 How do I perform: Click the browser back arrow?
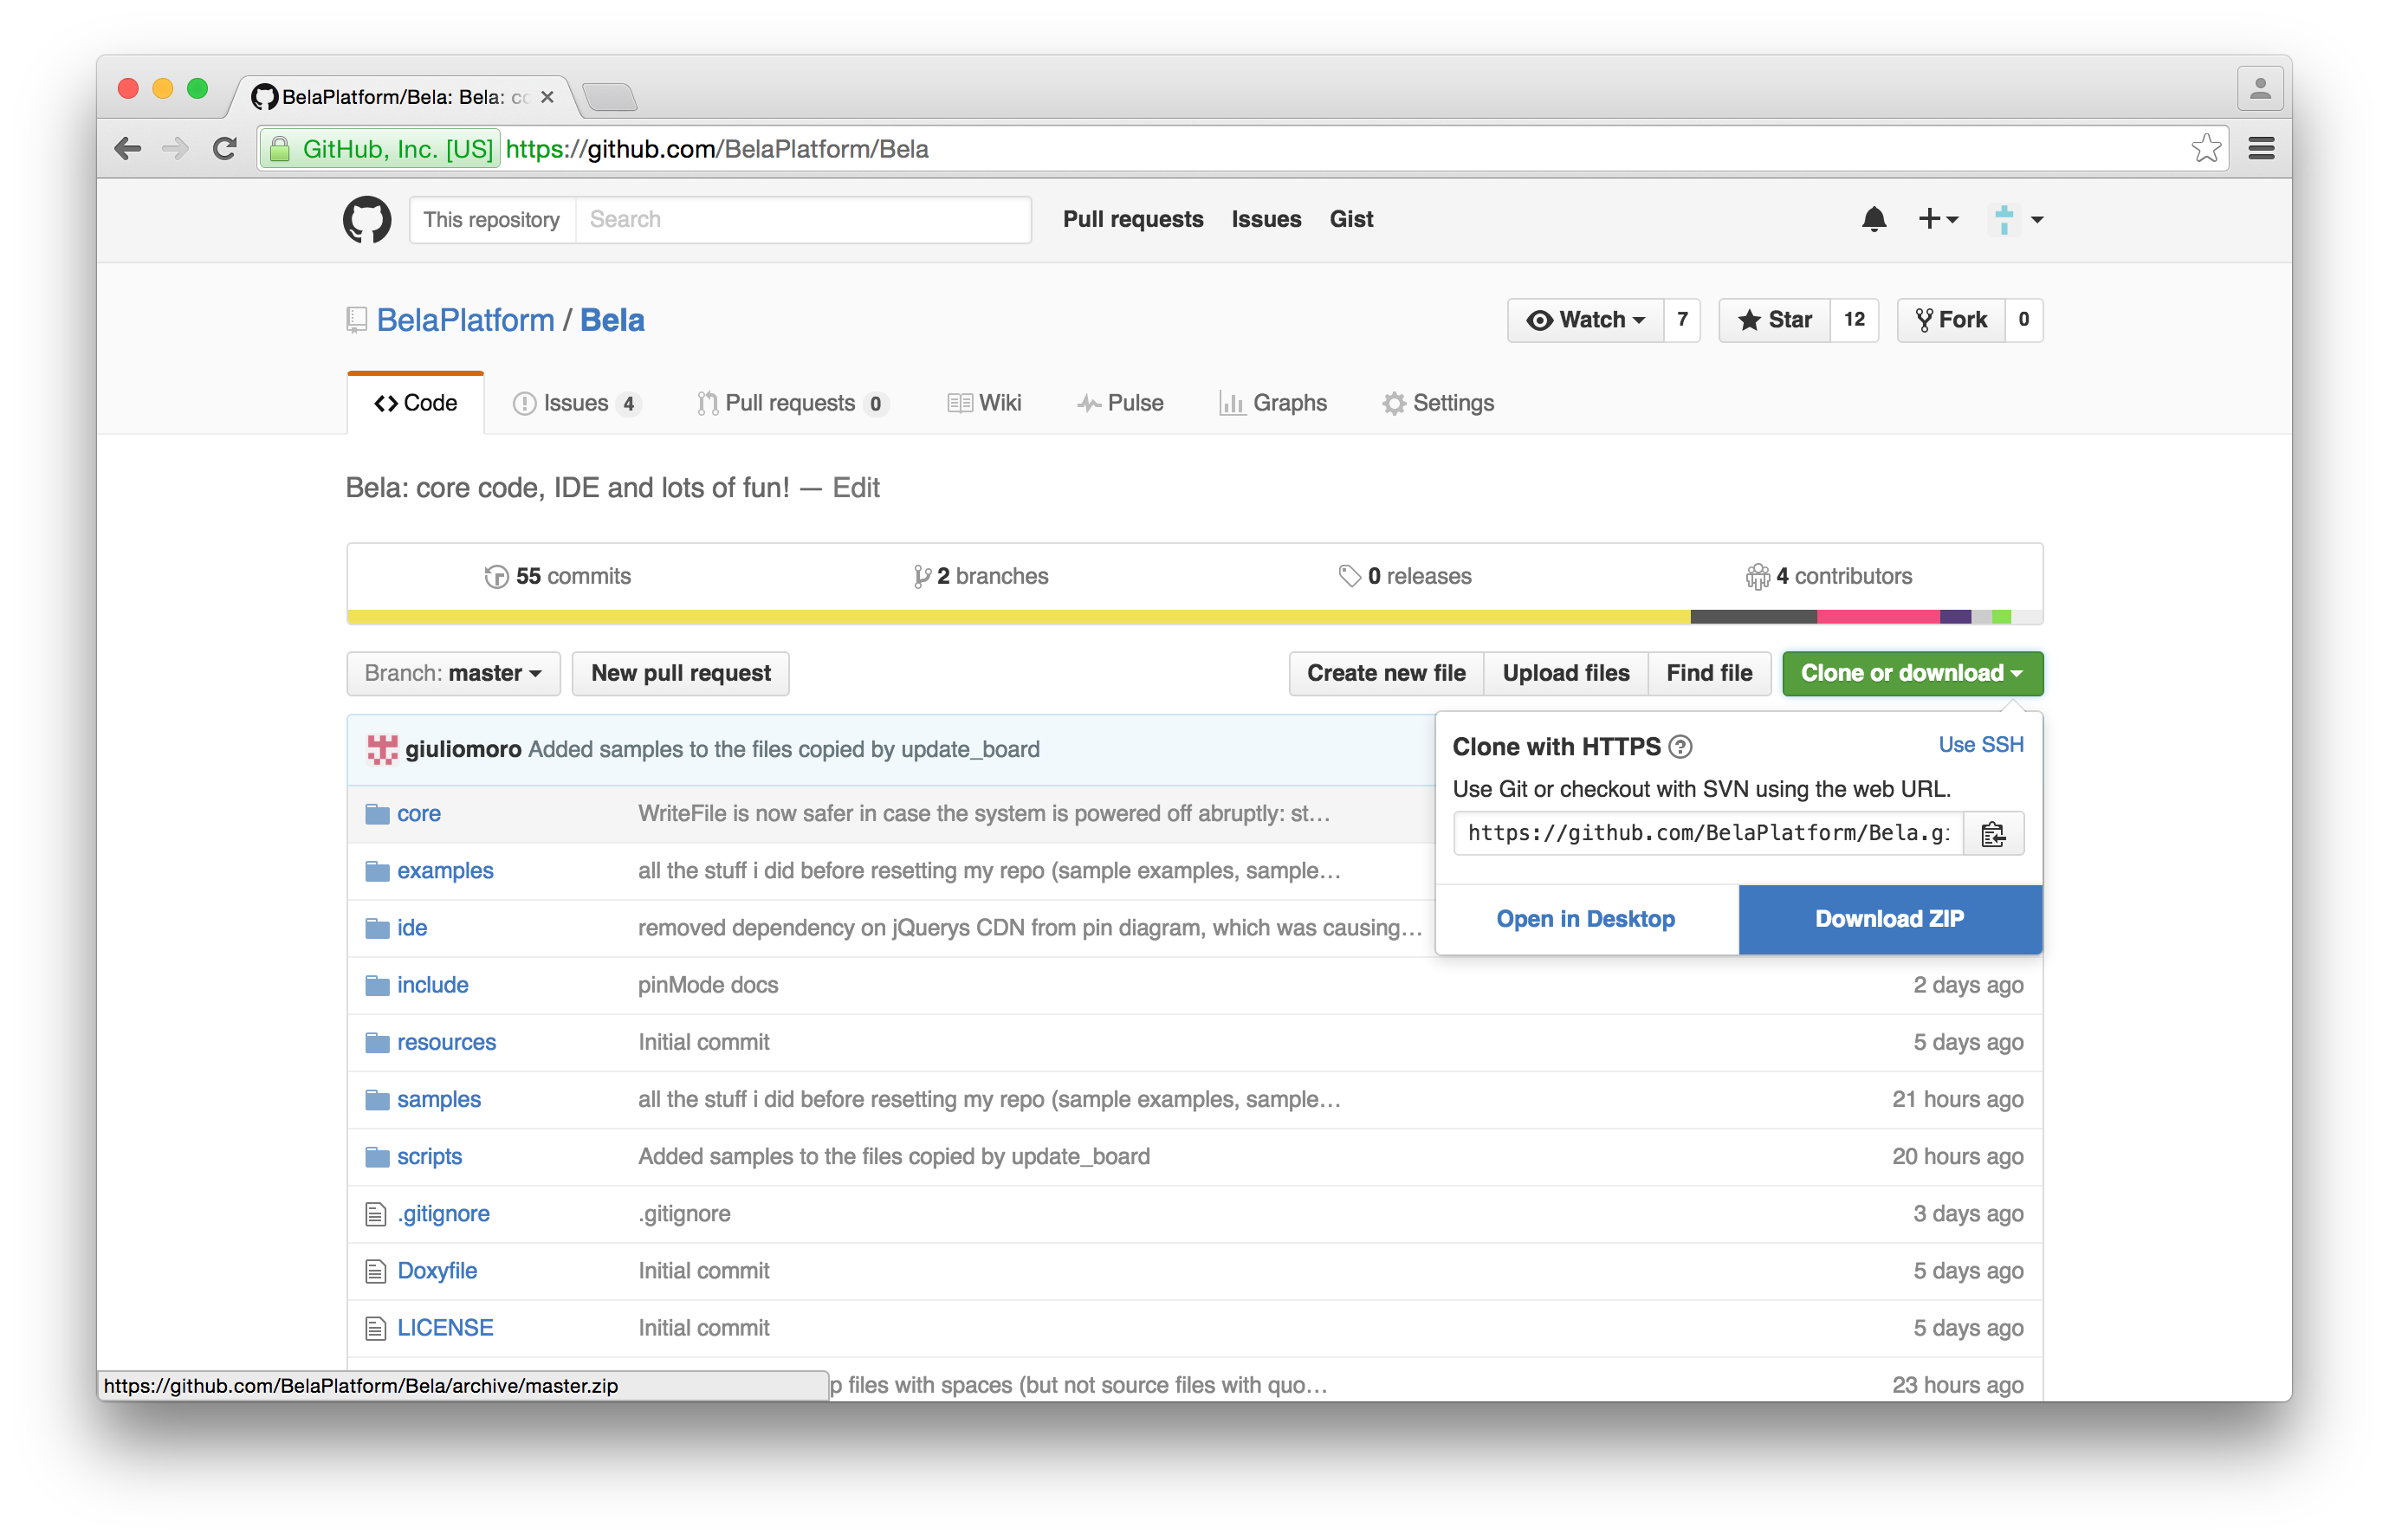[128, 149]
